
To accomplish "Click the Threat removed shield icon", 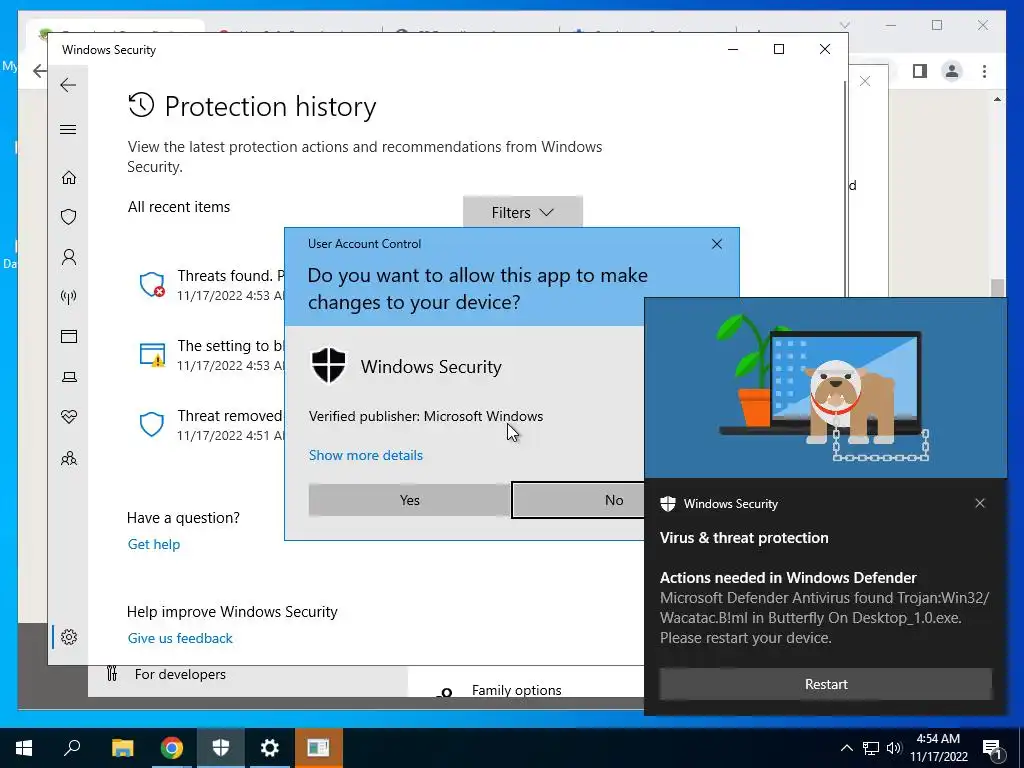I will 152,424.
